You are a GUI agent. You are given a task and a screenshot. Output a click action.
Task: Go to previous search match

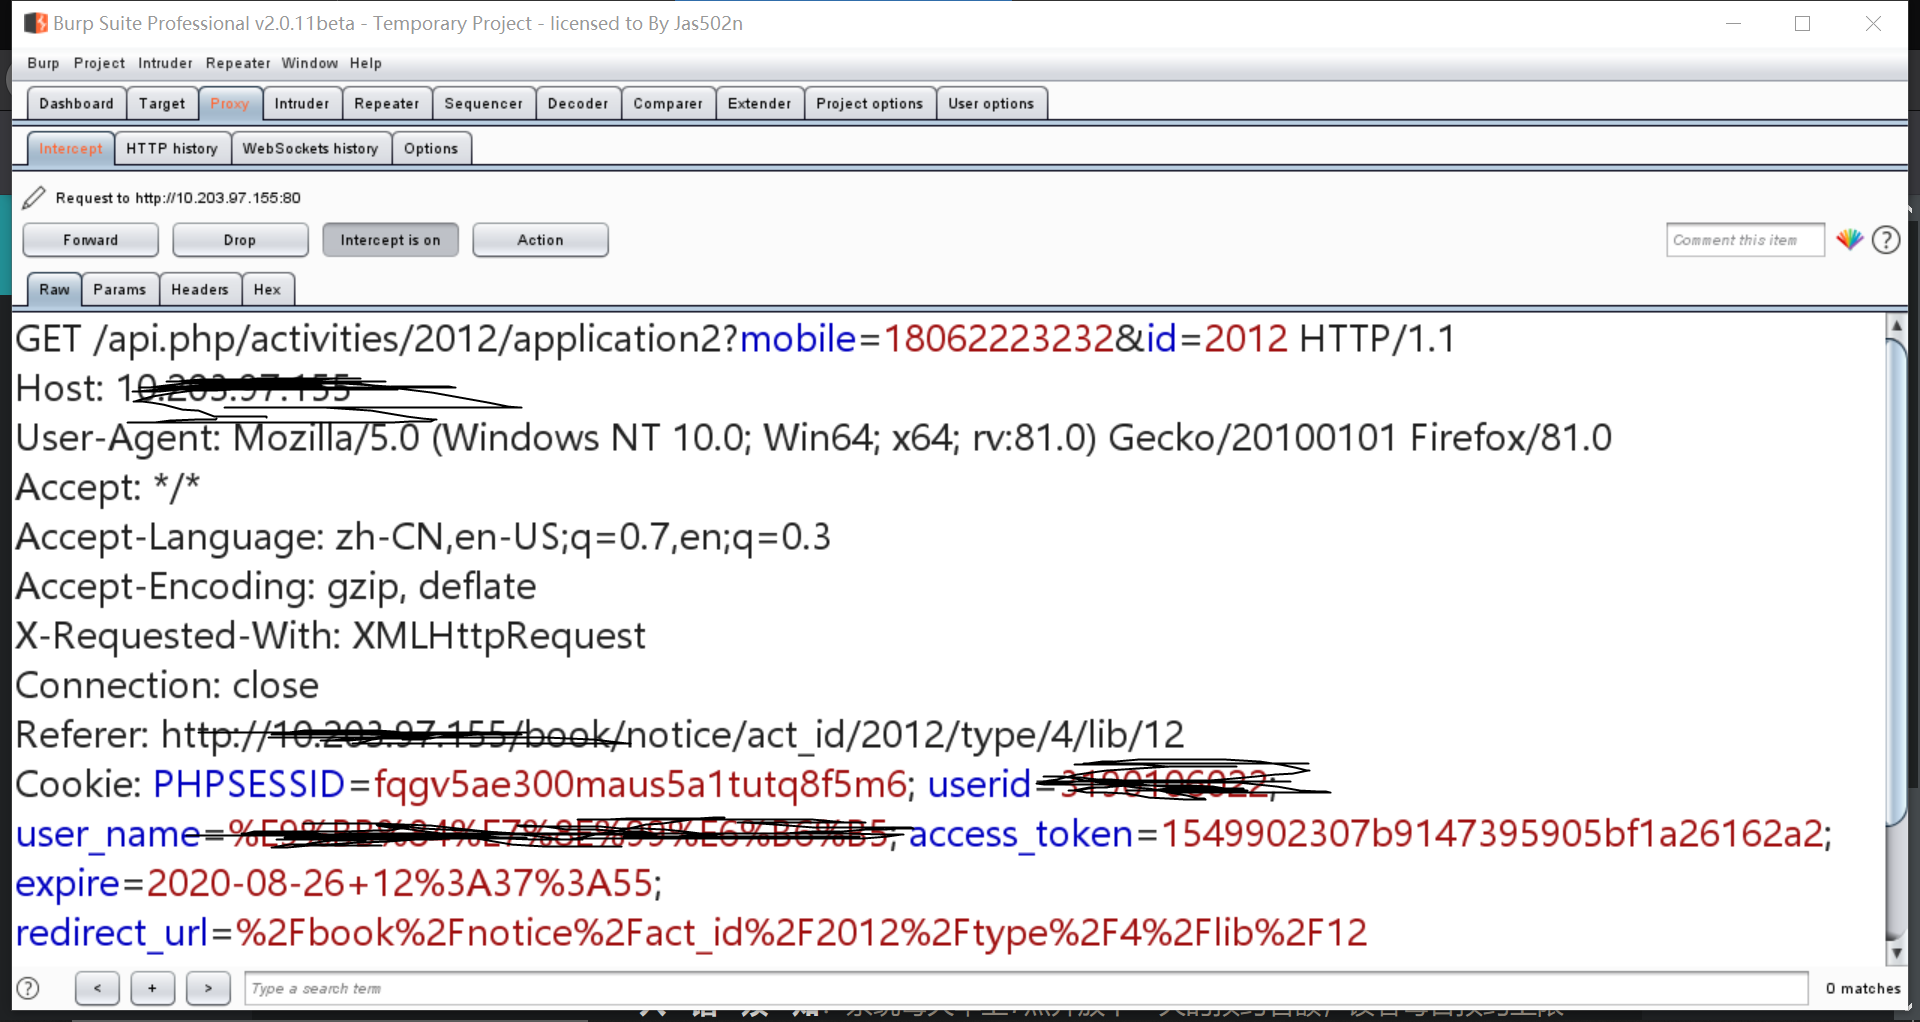pyautogui.click(x=97, y=988)
